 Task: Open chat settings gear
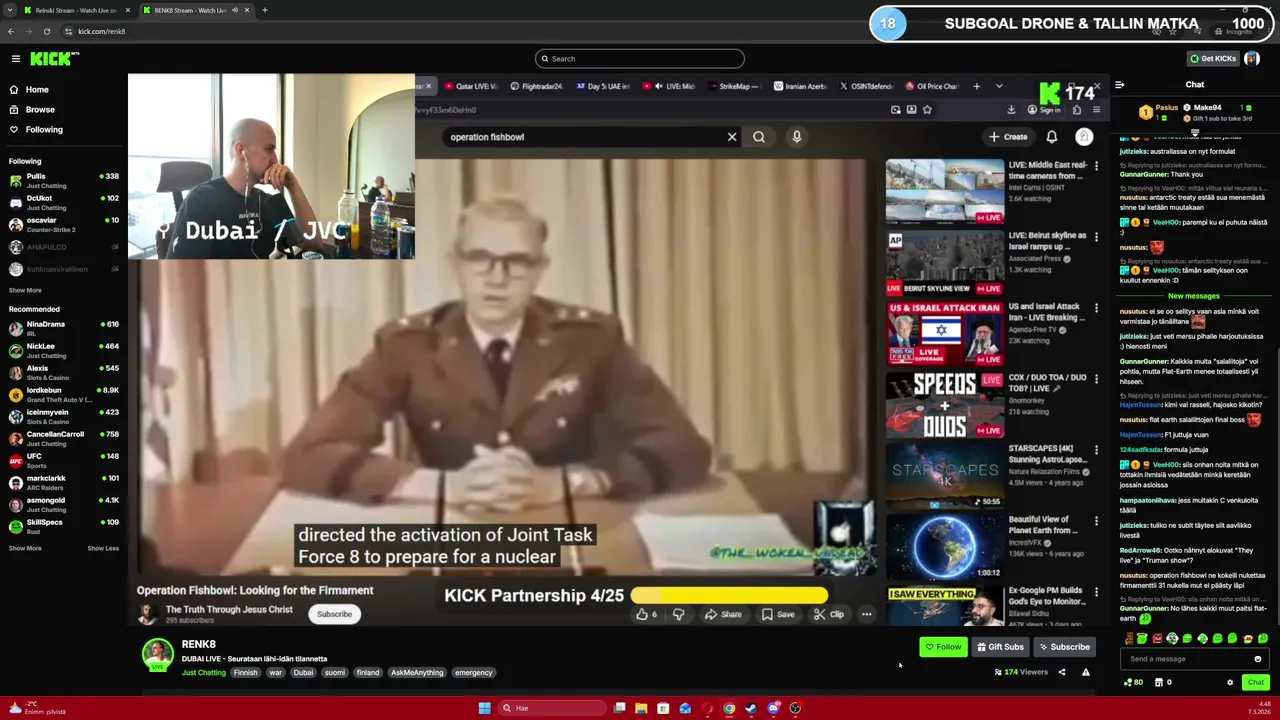click(1230, 682)
